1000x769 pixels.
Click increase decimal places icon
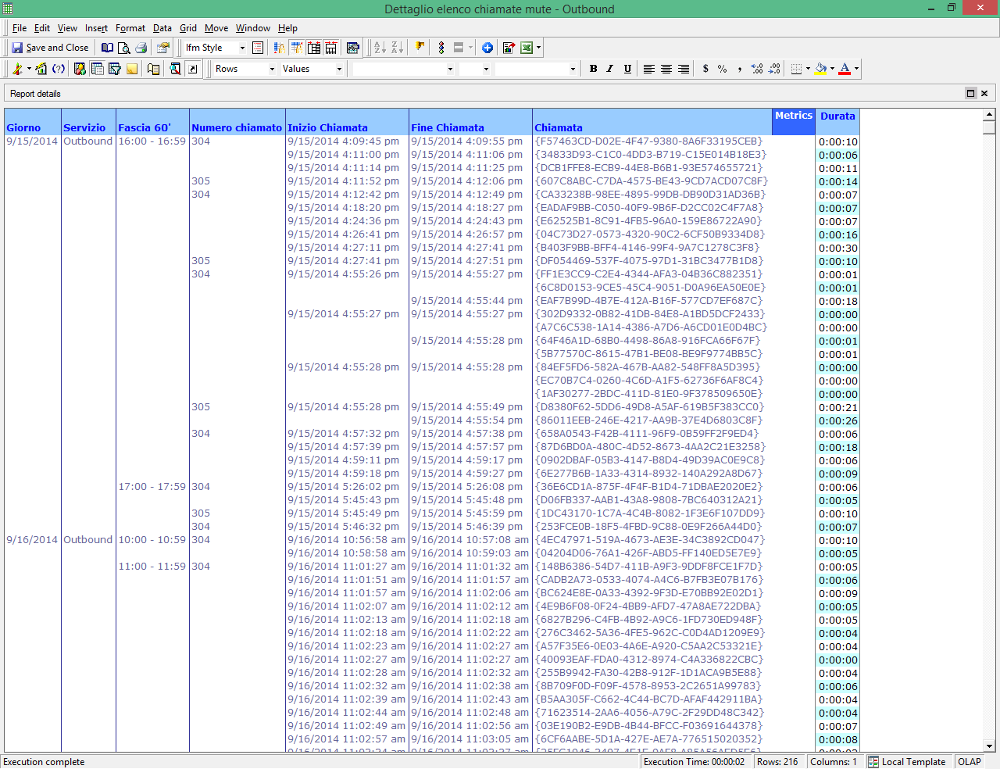point(757,69)
